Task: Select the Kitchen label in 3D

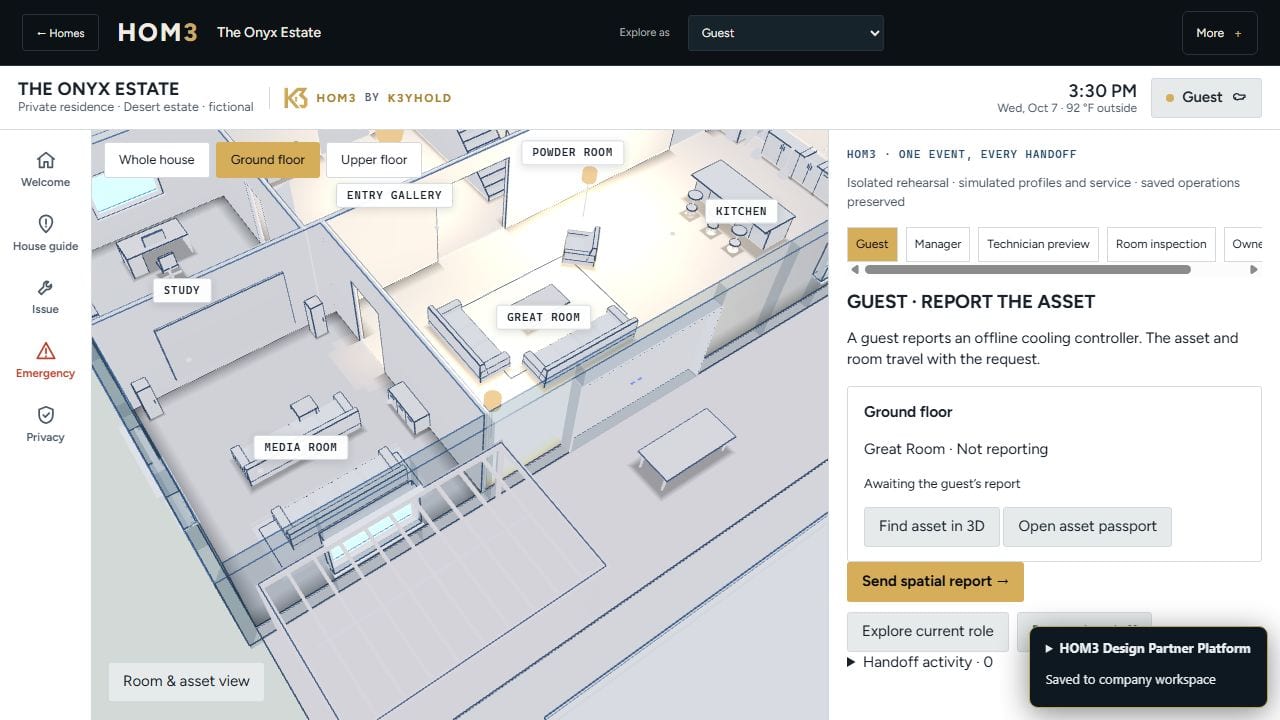Action: (x=741, y=211)
